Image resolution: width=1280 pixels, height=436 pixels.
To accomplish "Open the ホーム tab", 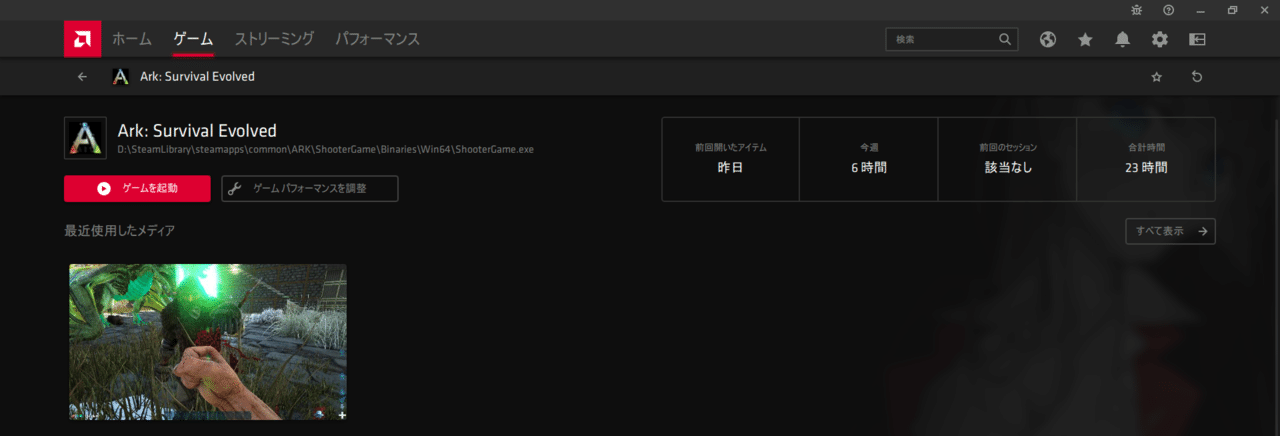I will pyautogui.click(x=131, y=39).
